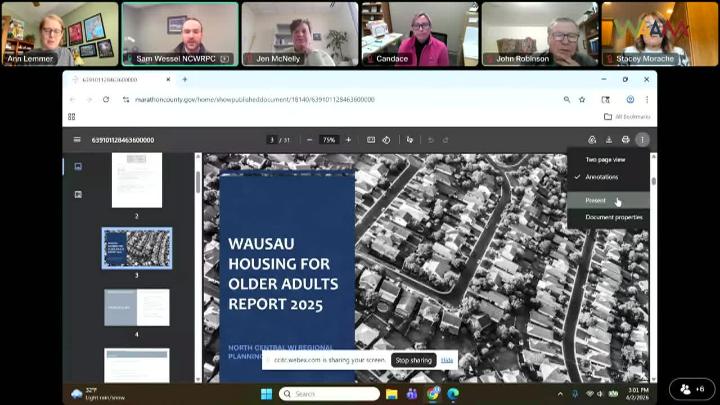Select Ann Lemmer's video tile

[60, 34]
